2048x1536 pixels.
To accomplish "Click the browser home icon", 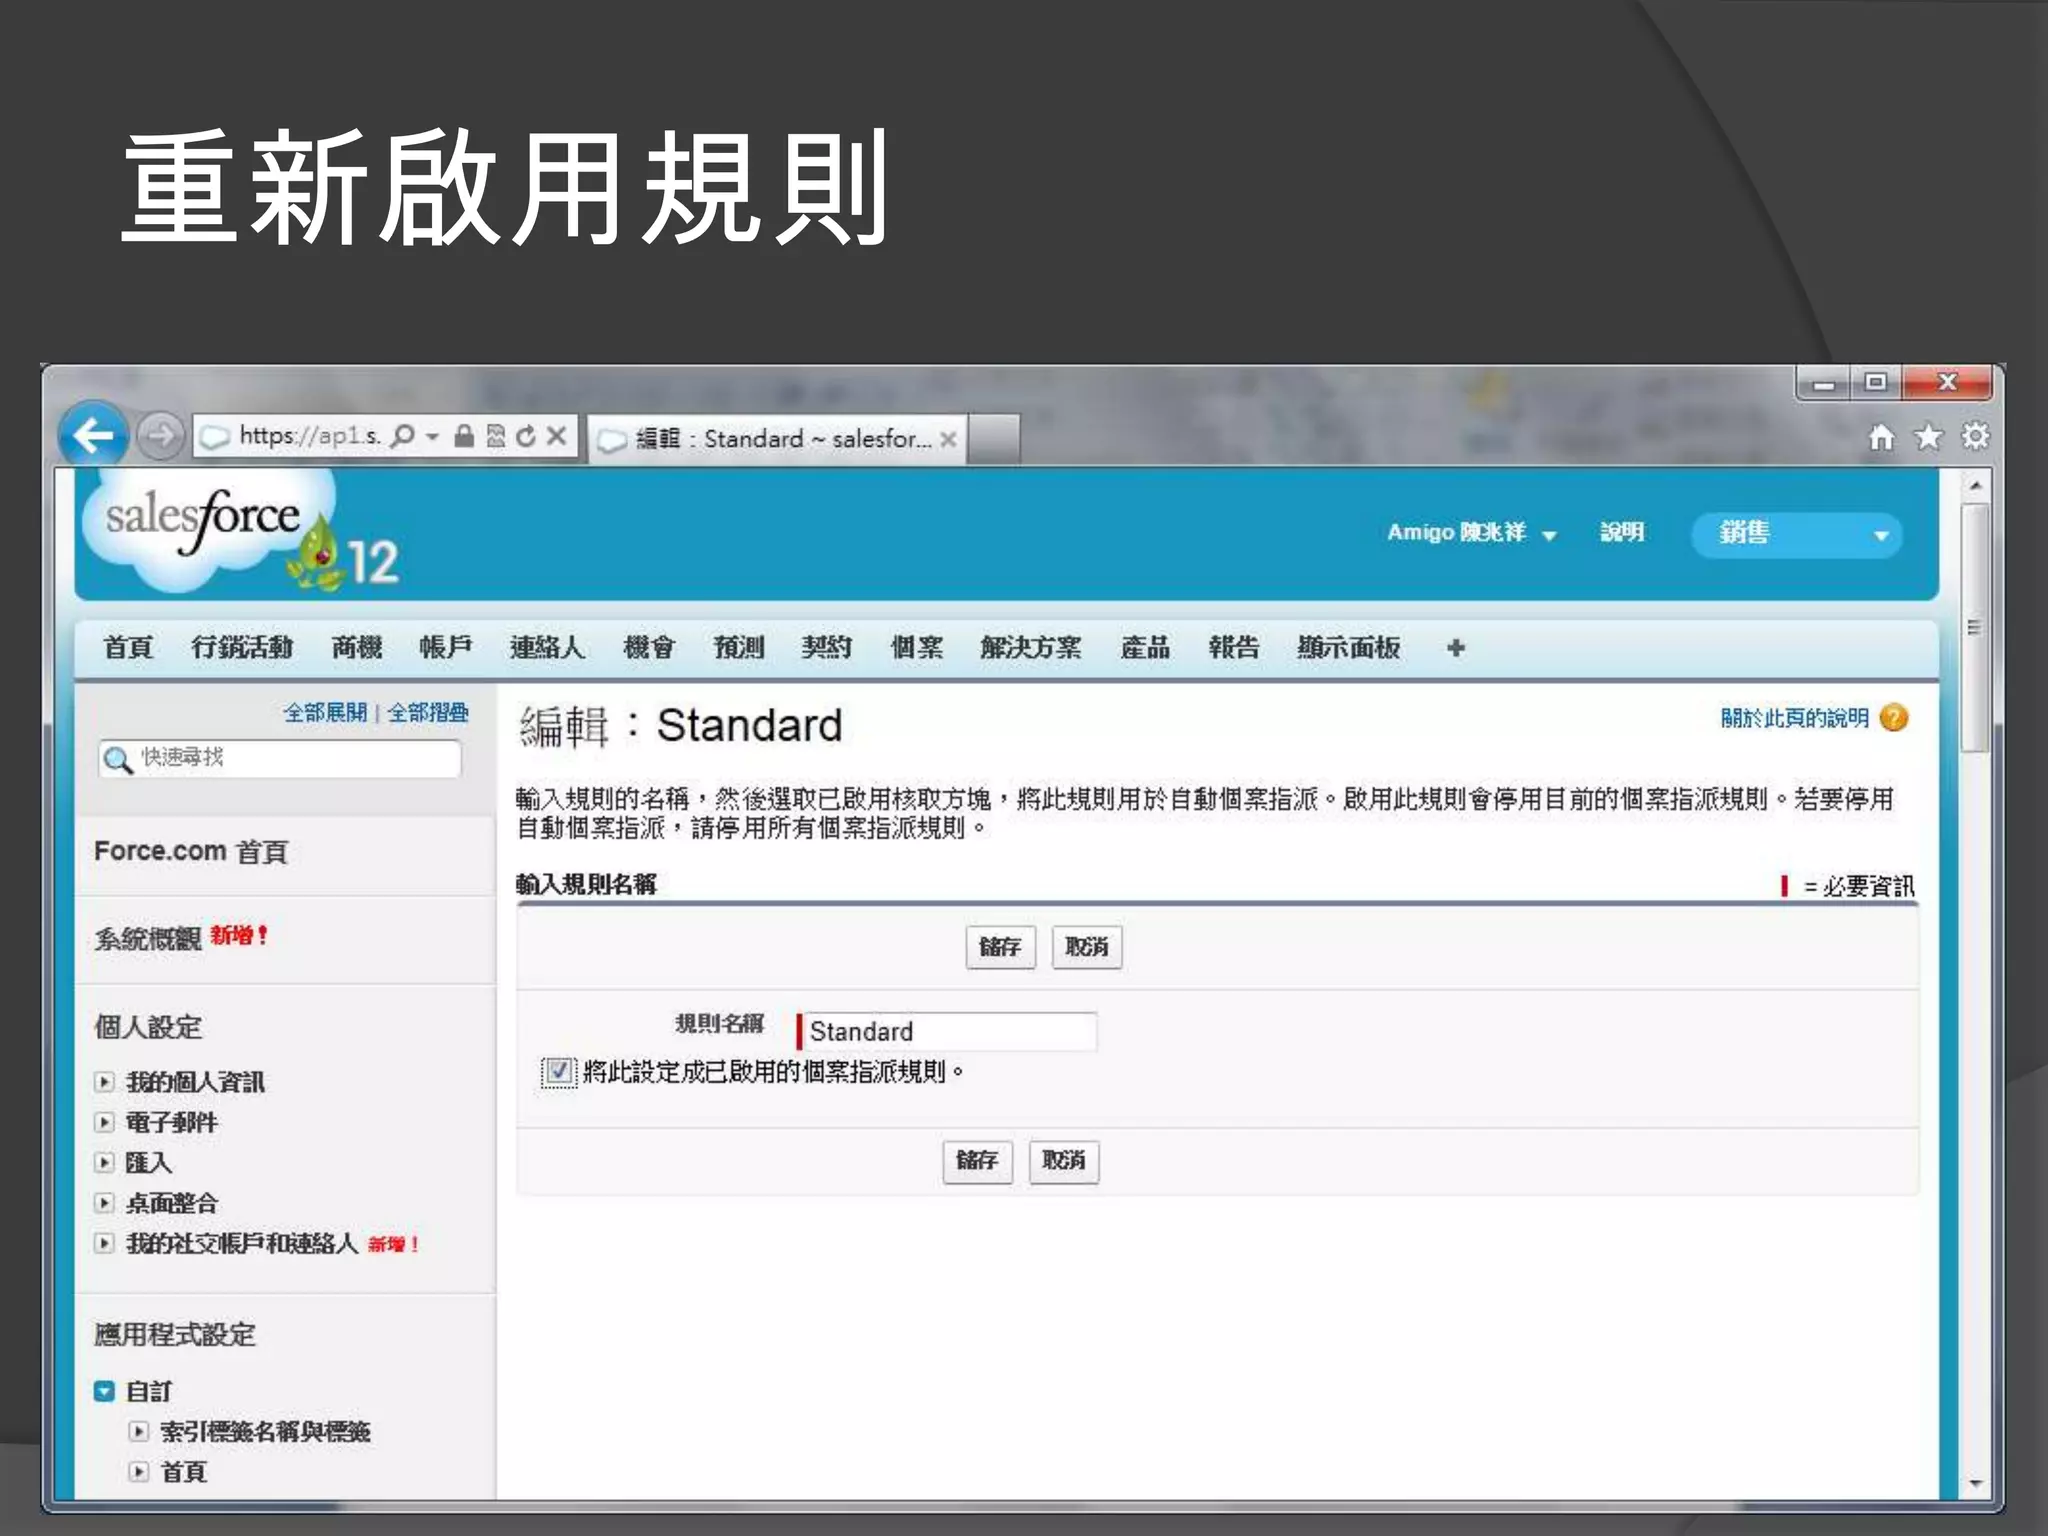I will click(1881, 437).
